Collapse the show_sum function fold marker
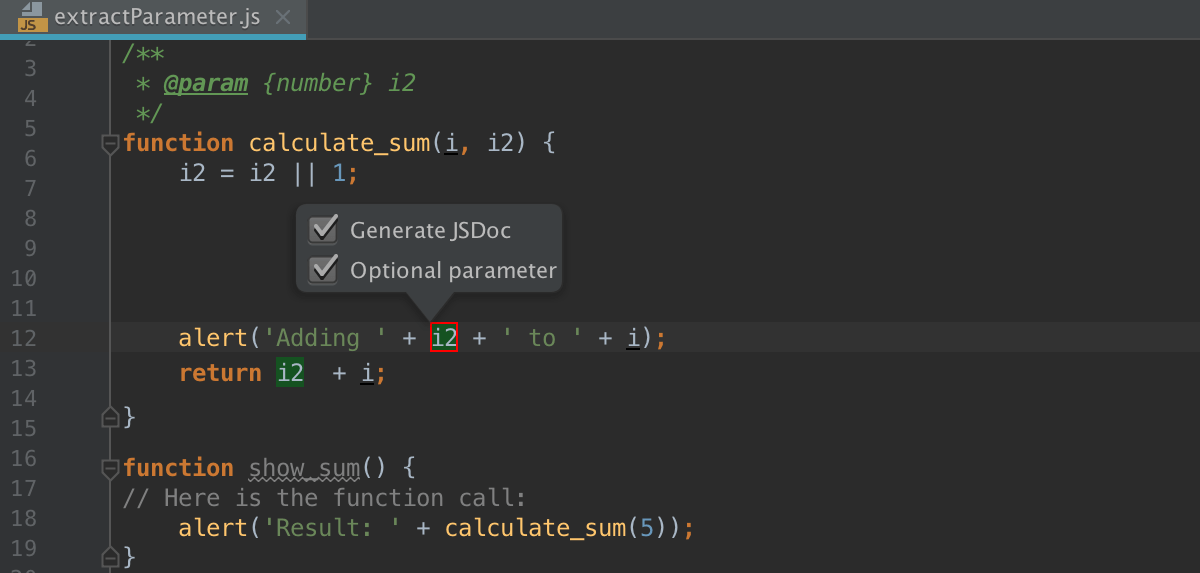1200x573 pixels. coord(110,468)
